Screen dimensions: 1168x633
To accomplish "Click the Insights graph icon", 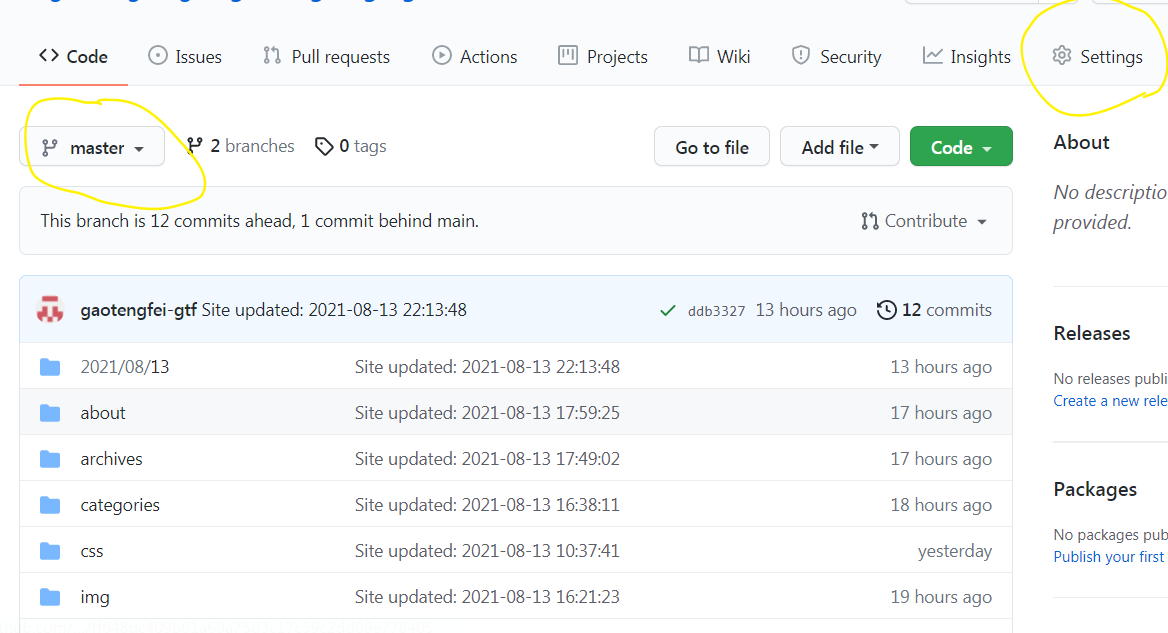I will [x=933, y=56].
